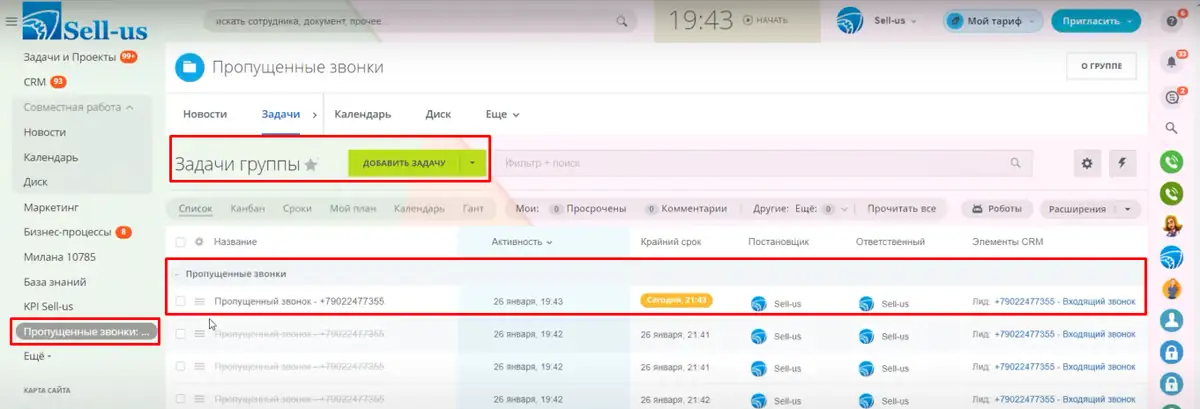Open the Диск group tab

tap(438, 114)
